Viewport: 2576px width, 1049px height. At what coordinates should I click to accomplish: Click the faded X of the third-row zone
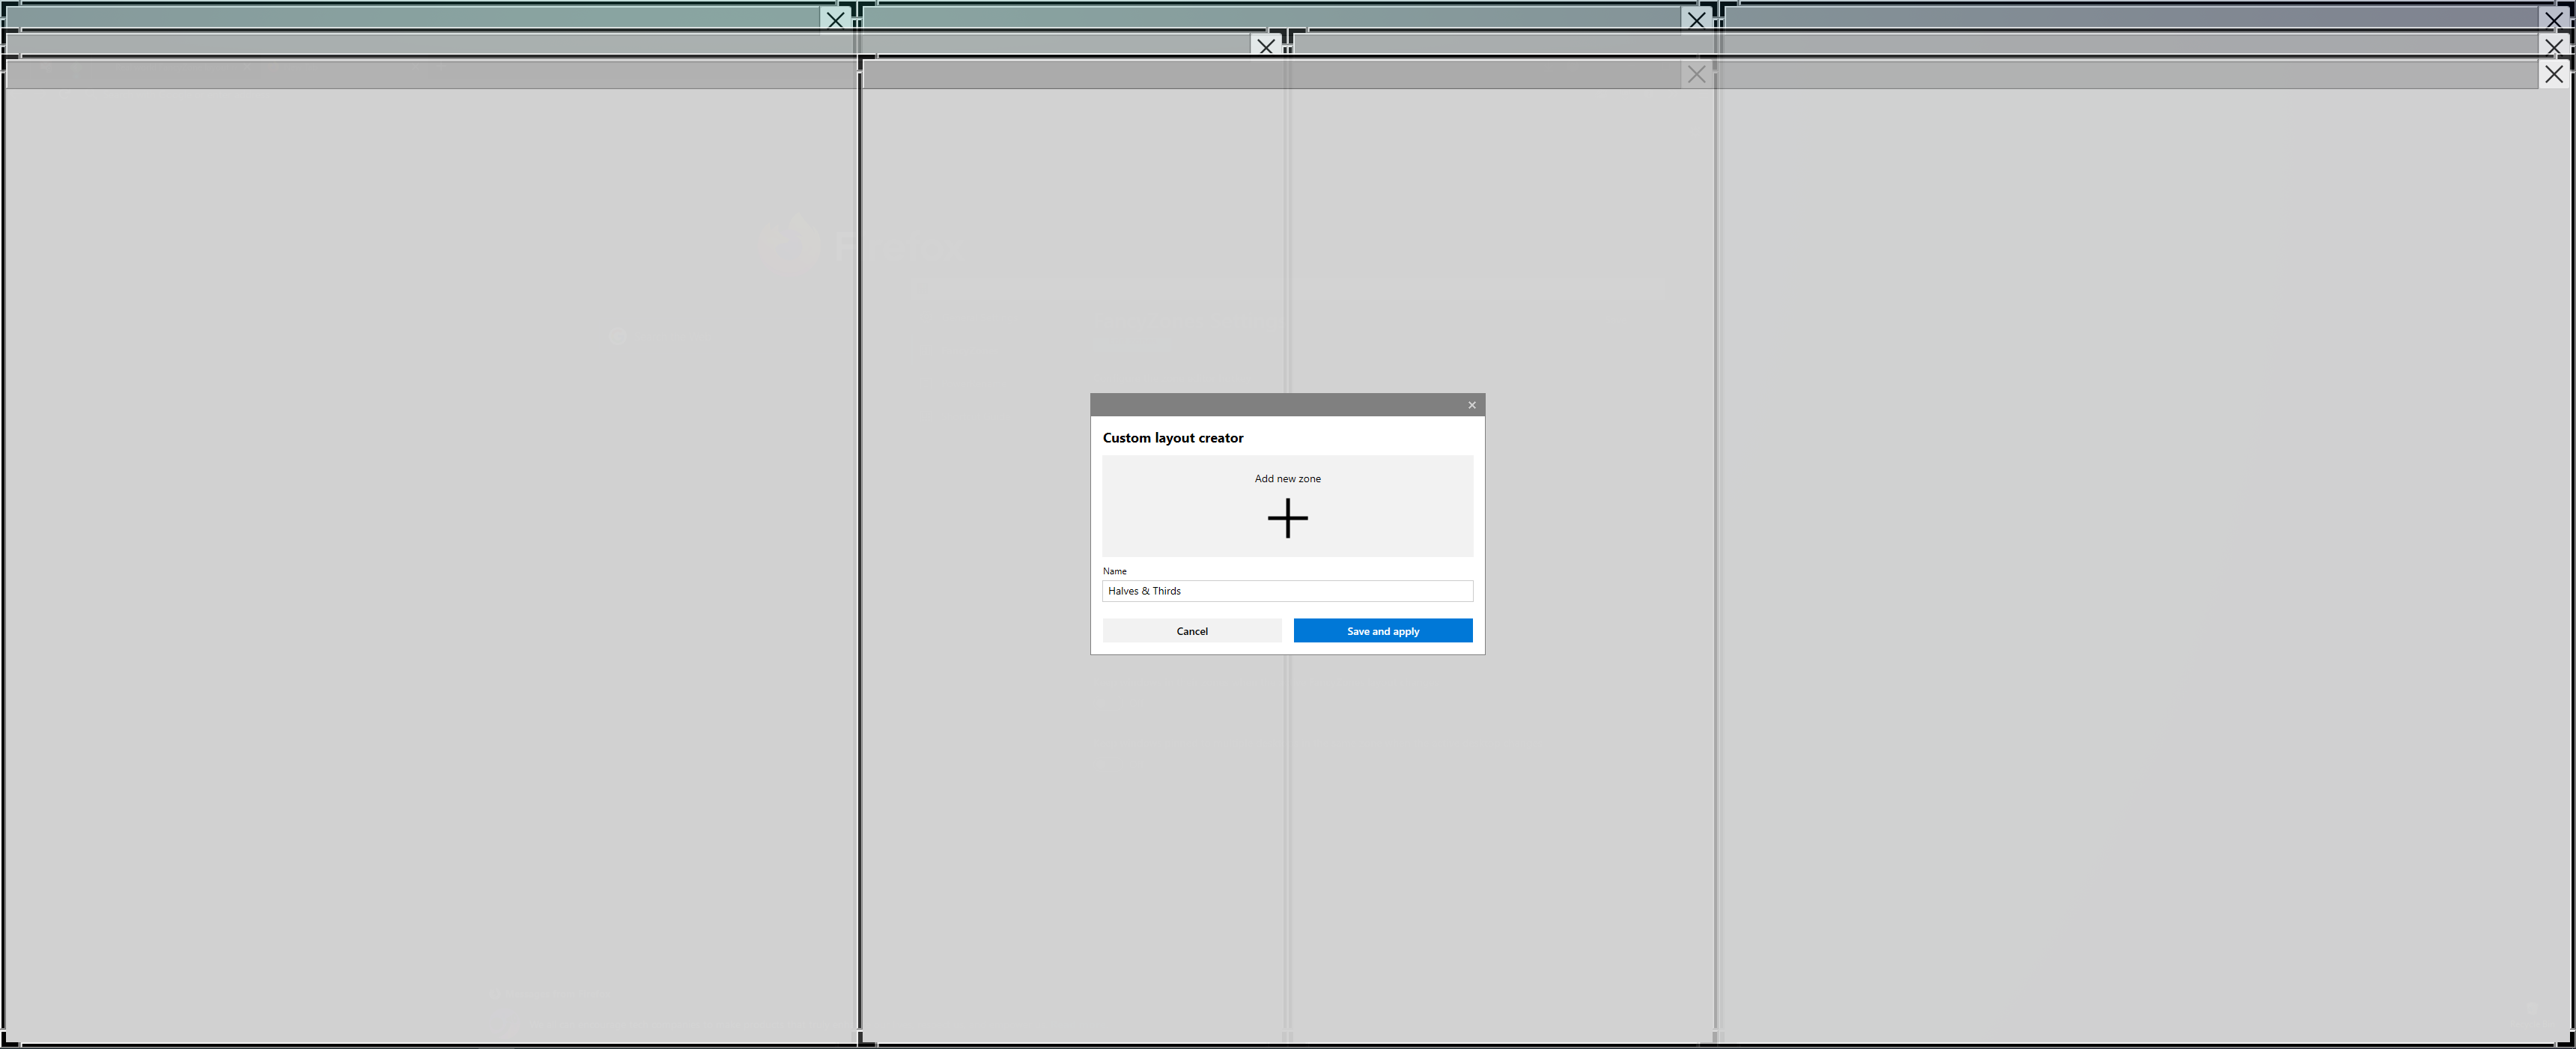point(1696,74)
